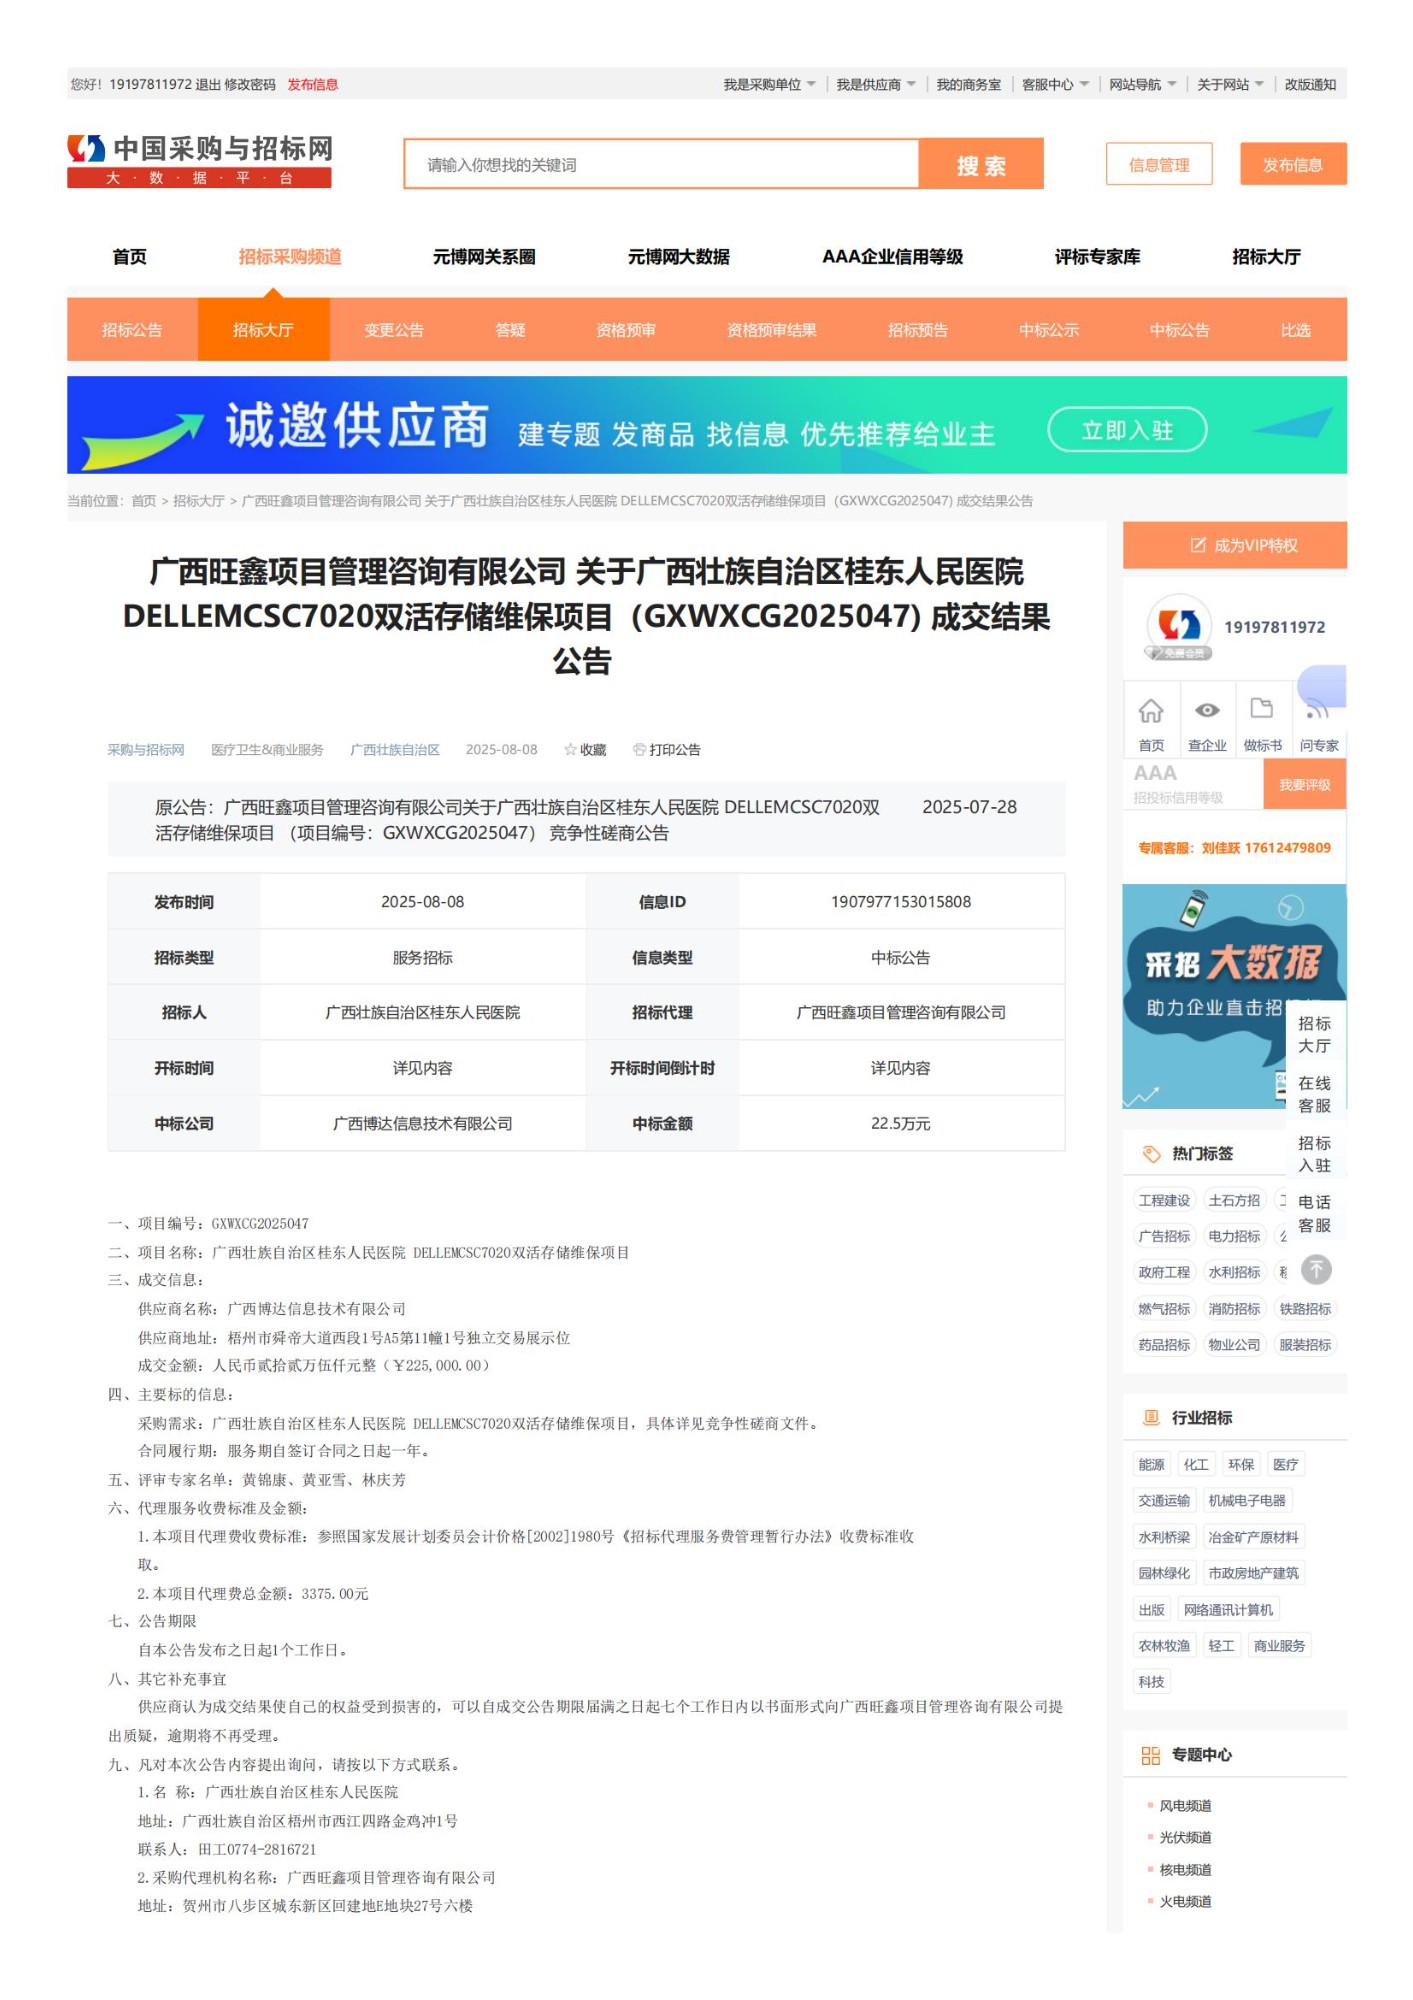Expand the 我是供应商 dropdown
Viewport: 1413px width, 2000px height.
click(x=876, y=84)
